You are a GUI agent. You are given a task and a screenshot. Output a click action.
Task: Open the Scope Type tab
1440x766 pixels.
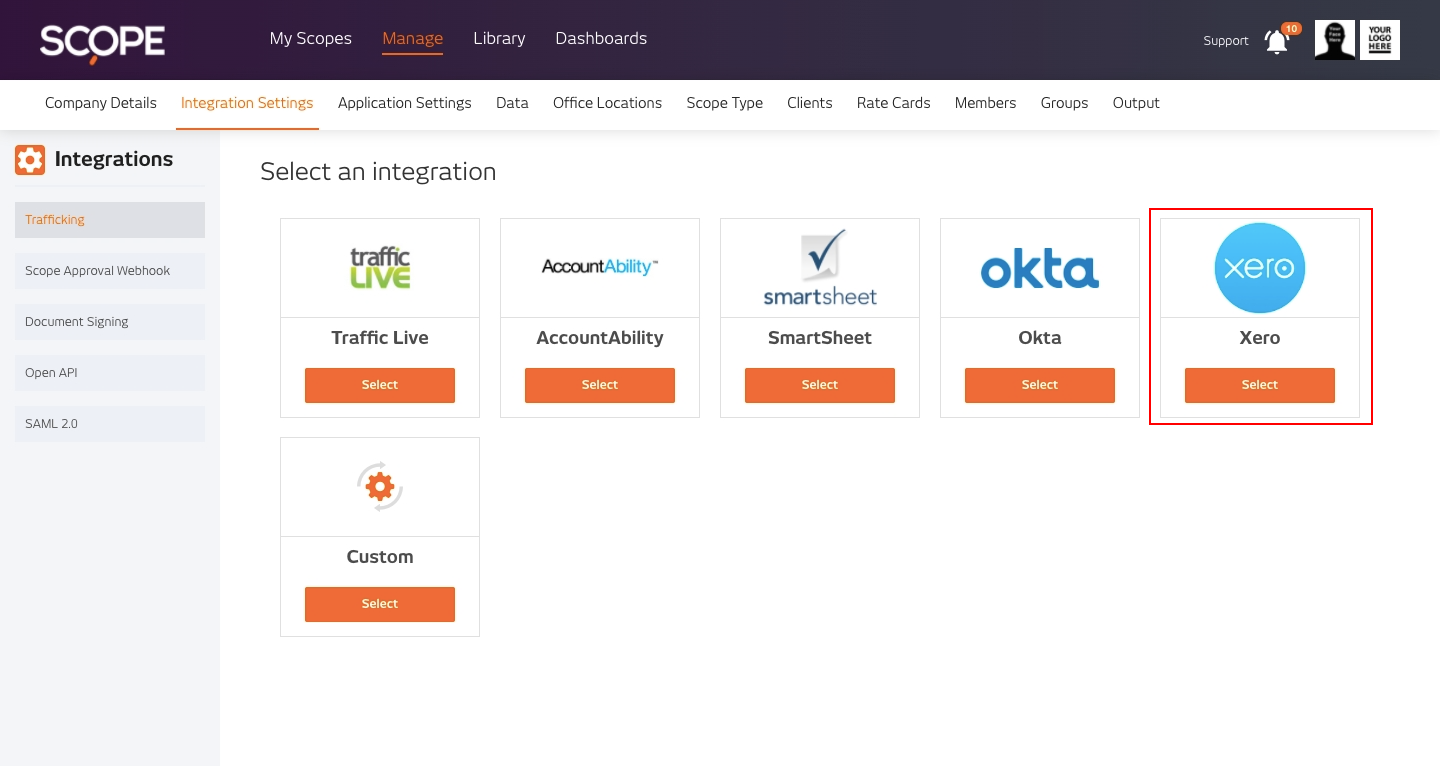725,103
